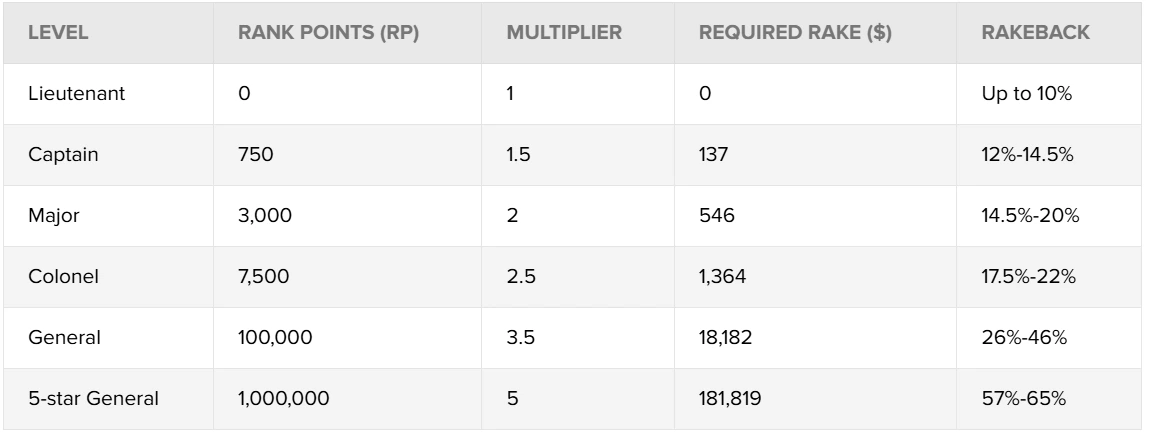This screenshot has width=1149, height=435.
Task: Select the Major level cell
Action: 52,216
